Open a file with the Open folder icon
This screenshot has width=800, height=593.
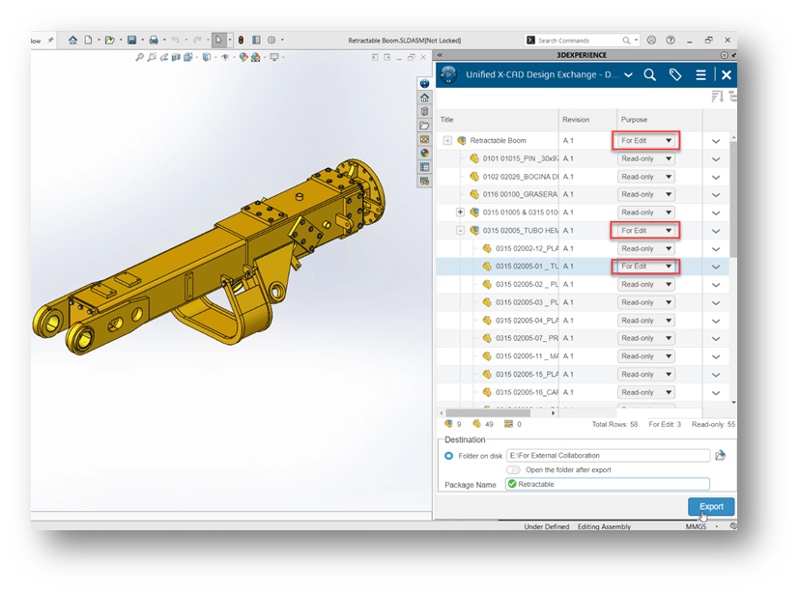109,40
